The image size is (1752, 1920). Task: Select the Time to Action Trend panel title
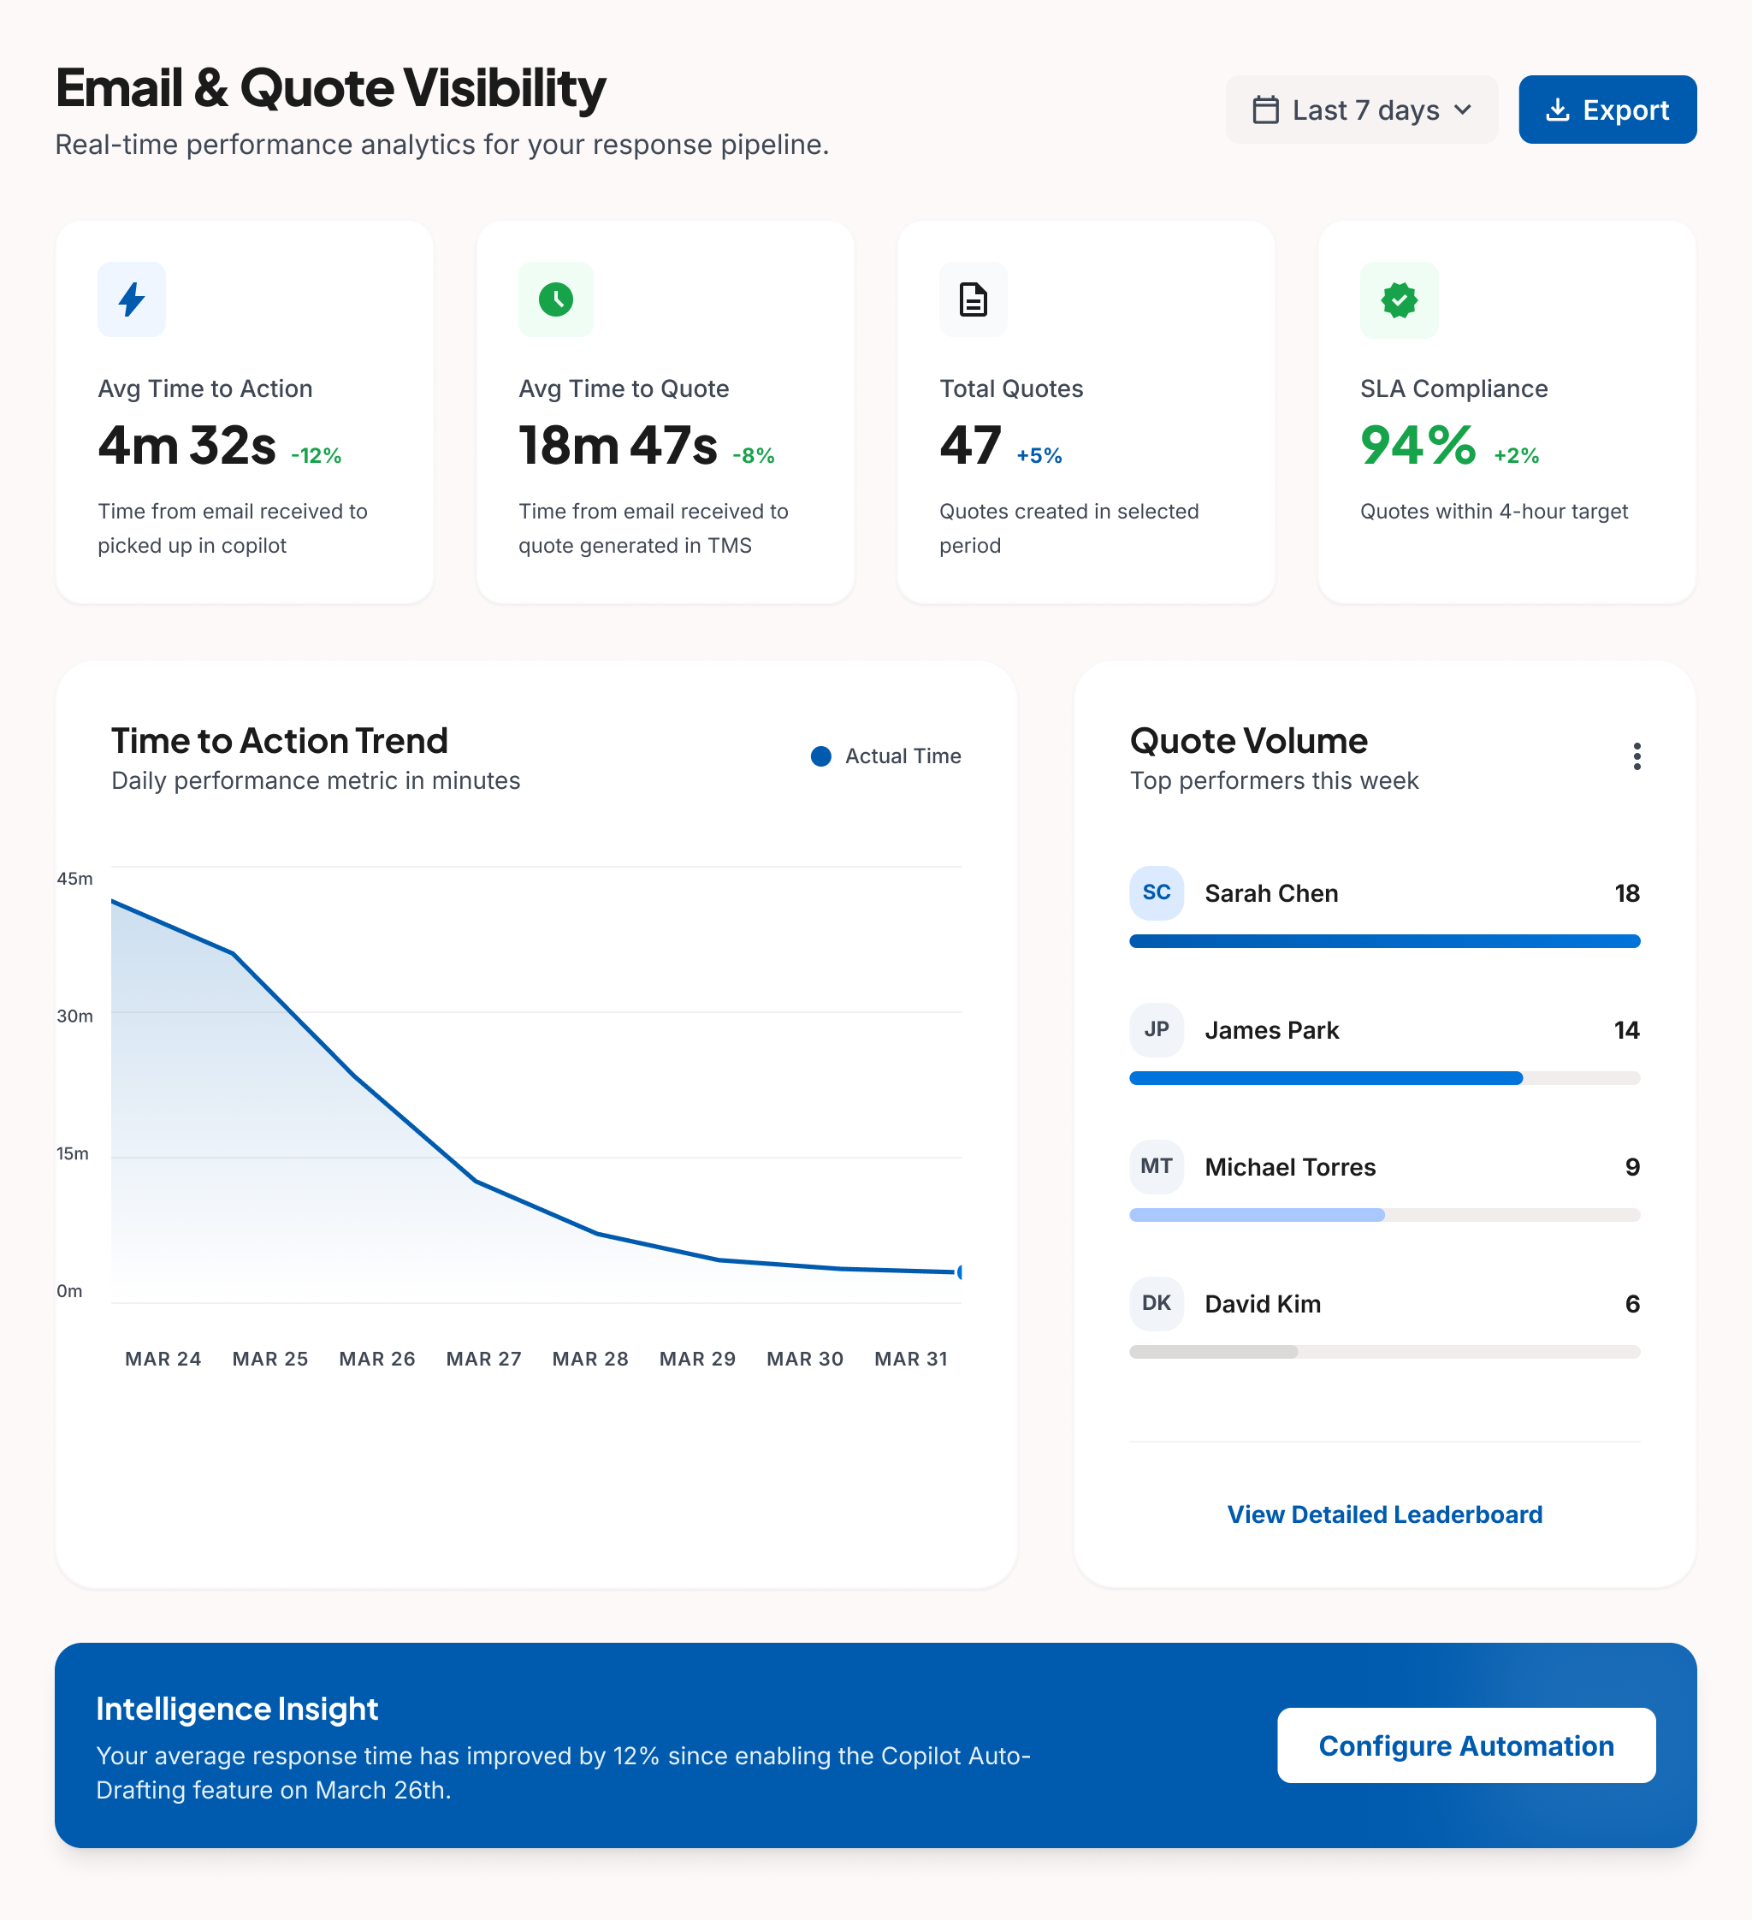[279, 741]
